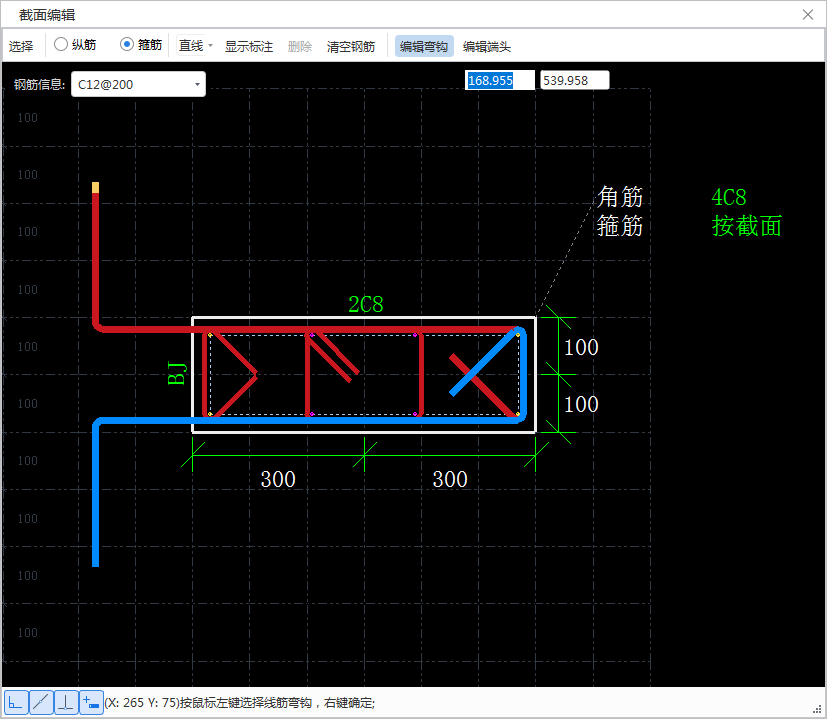827x719 pixels.
Task: Click the green 2C8 rebar label
Action: (365, 305)
